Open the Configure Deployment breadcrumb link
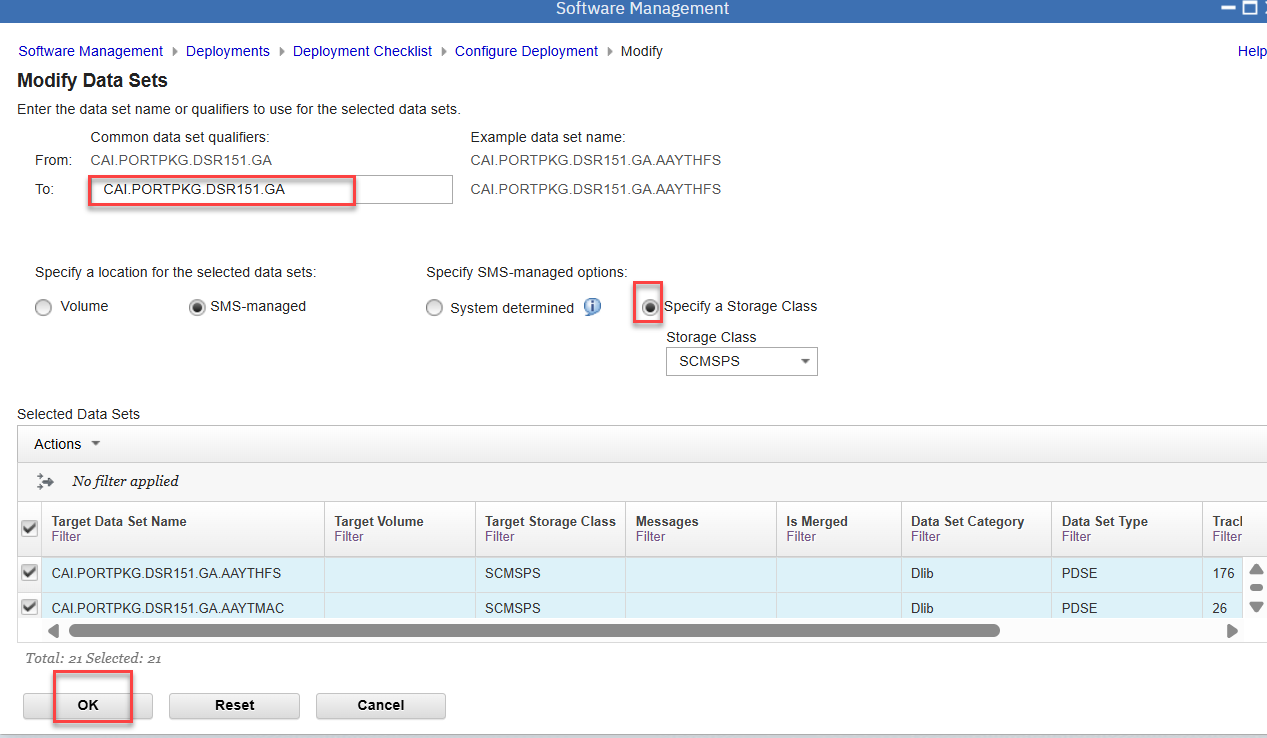 tap(526, 51)
